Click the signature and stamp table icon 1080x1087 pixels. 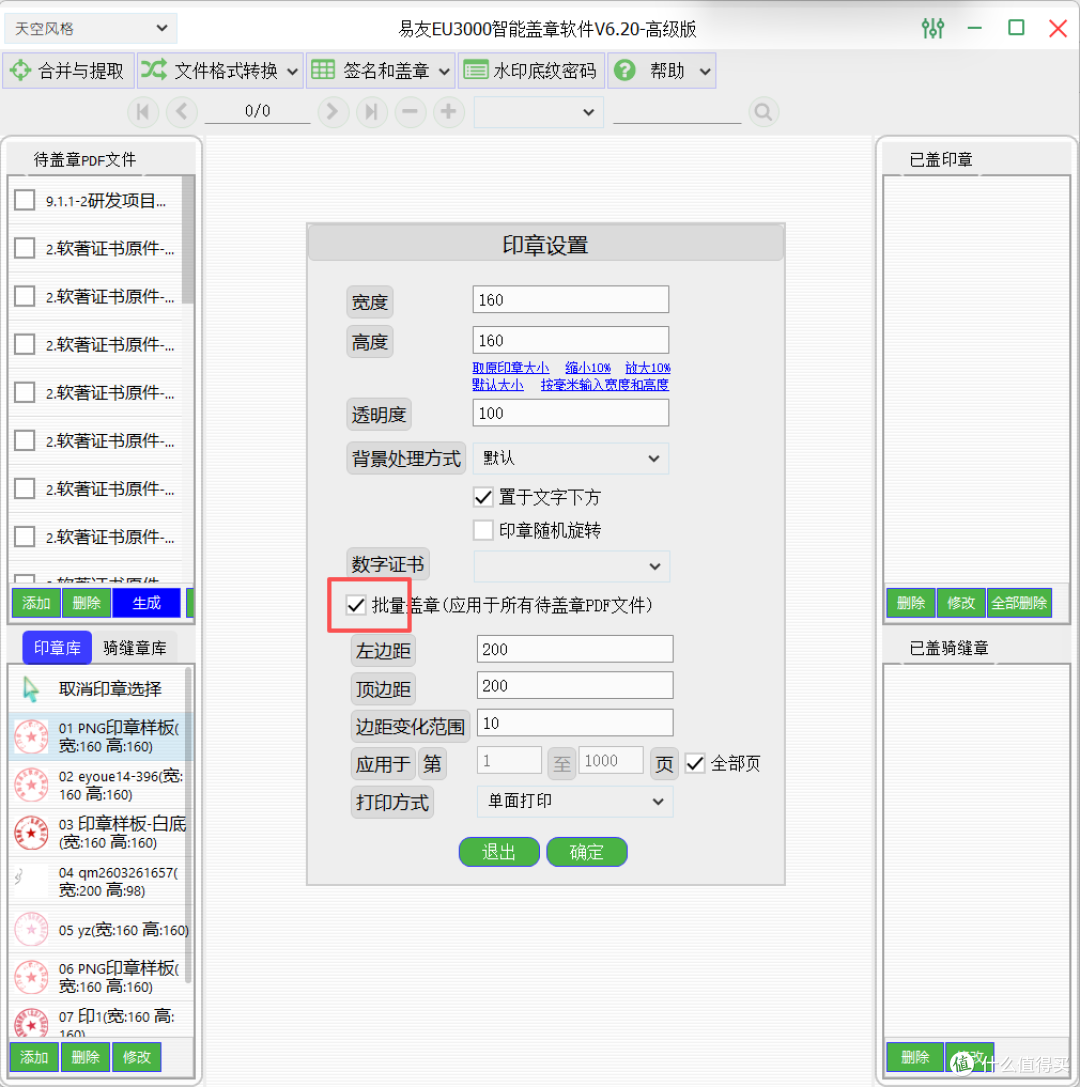tap(323, 70)
